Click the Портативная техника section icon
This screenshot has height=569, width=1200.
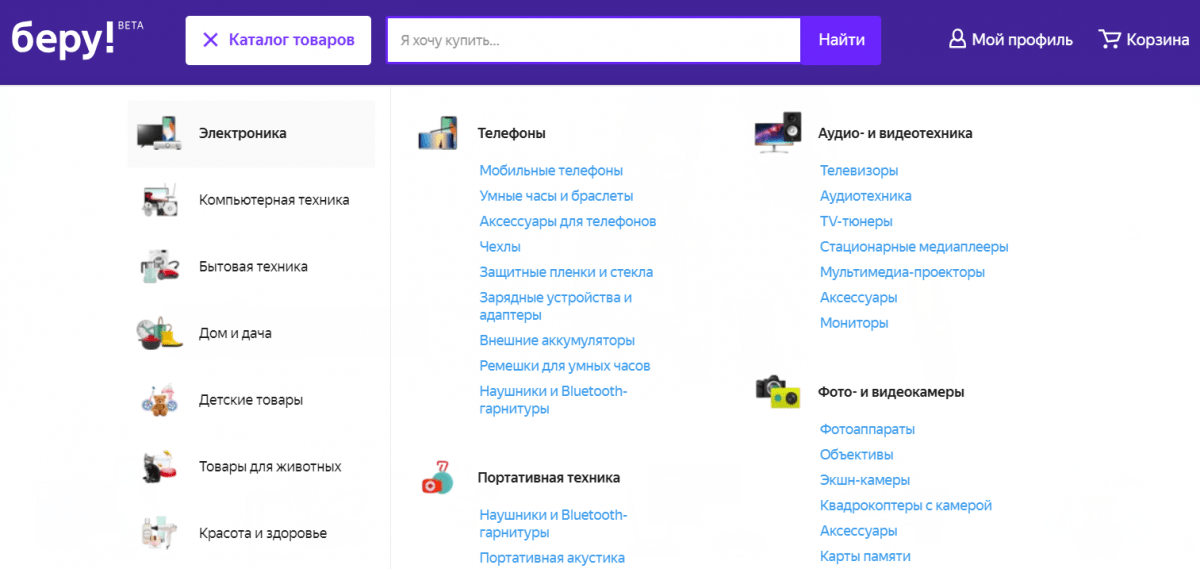(x=437, y=478)
